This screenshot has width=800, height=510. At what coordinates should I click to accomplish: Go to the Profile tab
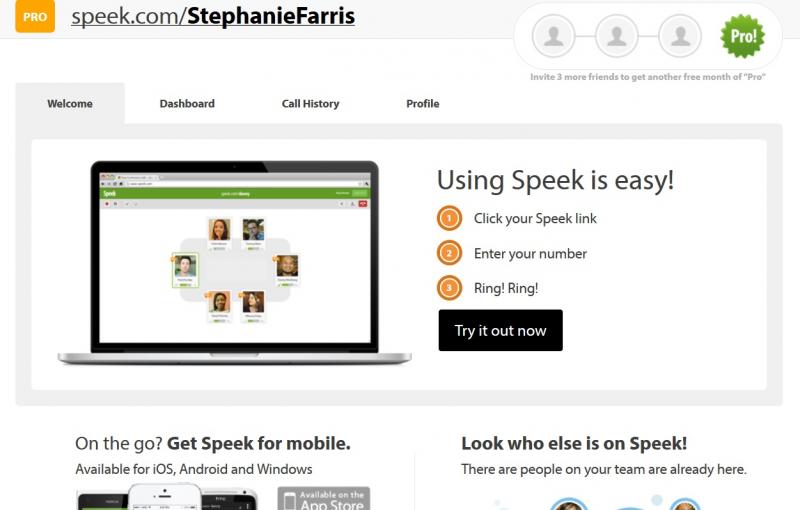point(422,104)
